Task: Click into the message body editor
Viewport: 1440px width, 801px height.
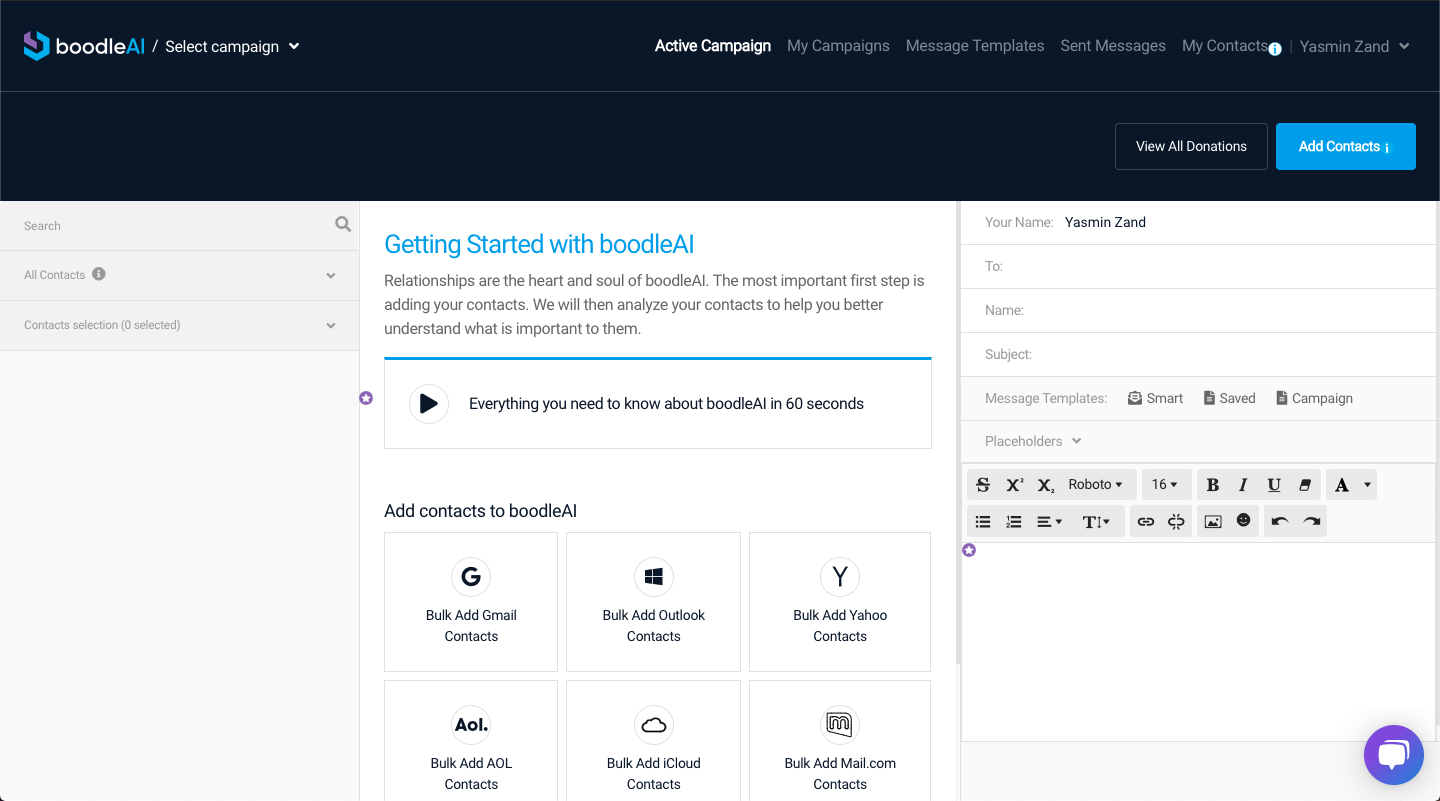Action: (1198, 641)
